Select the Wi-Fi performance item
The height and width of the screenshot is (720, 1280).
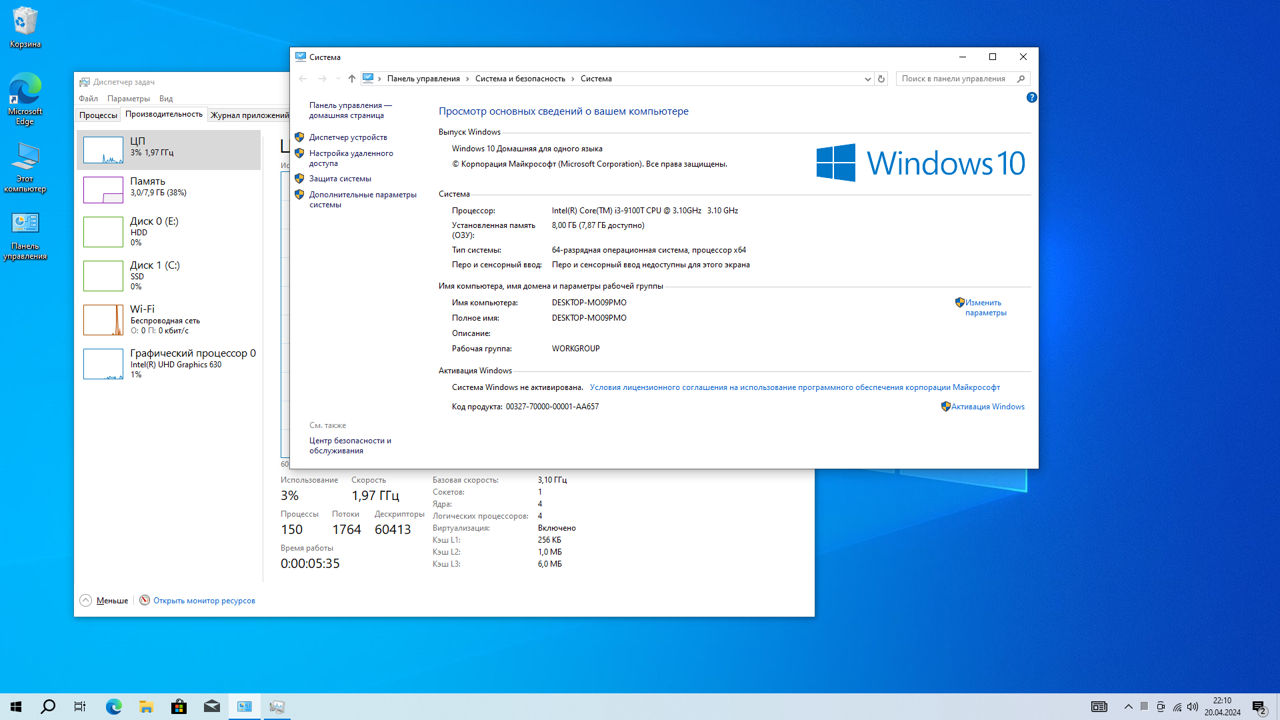click(x=168, y=319)
